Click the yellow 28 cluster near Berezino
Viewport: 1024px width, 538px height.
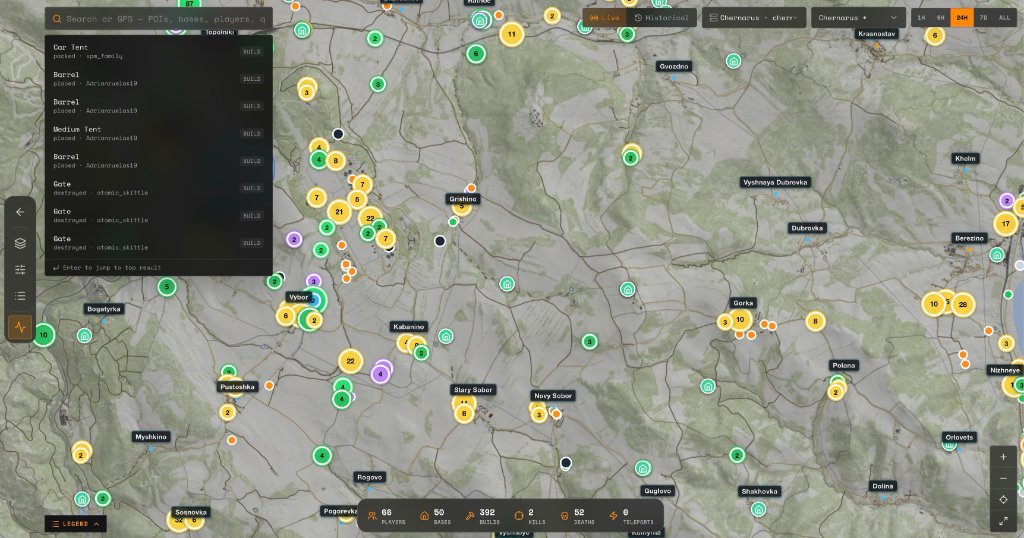(x=963, y=304)
